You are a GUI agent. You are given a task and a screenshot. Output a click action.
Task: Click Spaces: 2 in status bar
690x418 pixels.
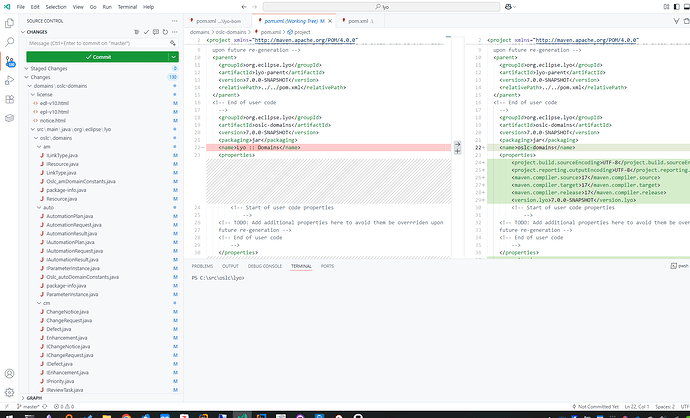point(664,407)
